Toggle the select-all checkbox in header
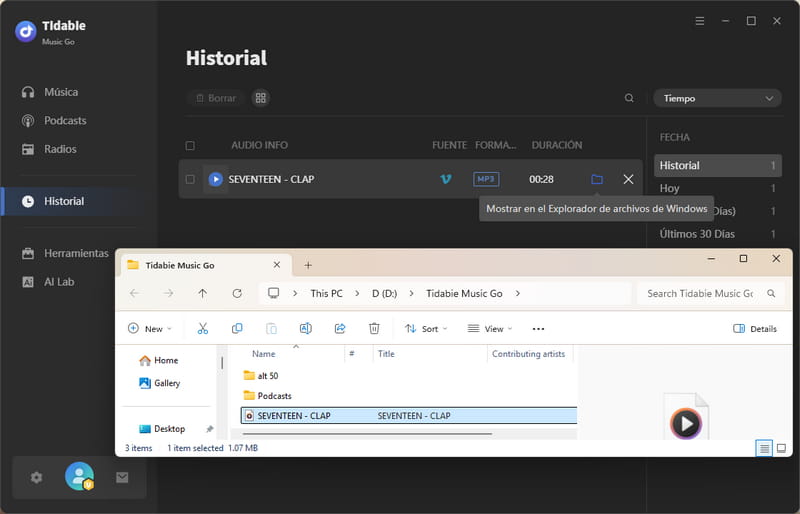This screenshot has width=800, height=514. (x=190, y=145)
